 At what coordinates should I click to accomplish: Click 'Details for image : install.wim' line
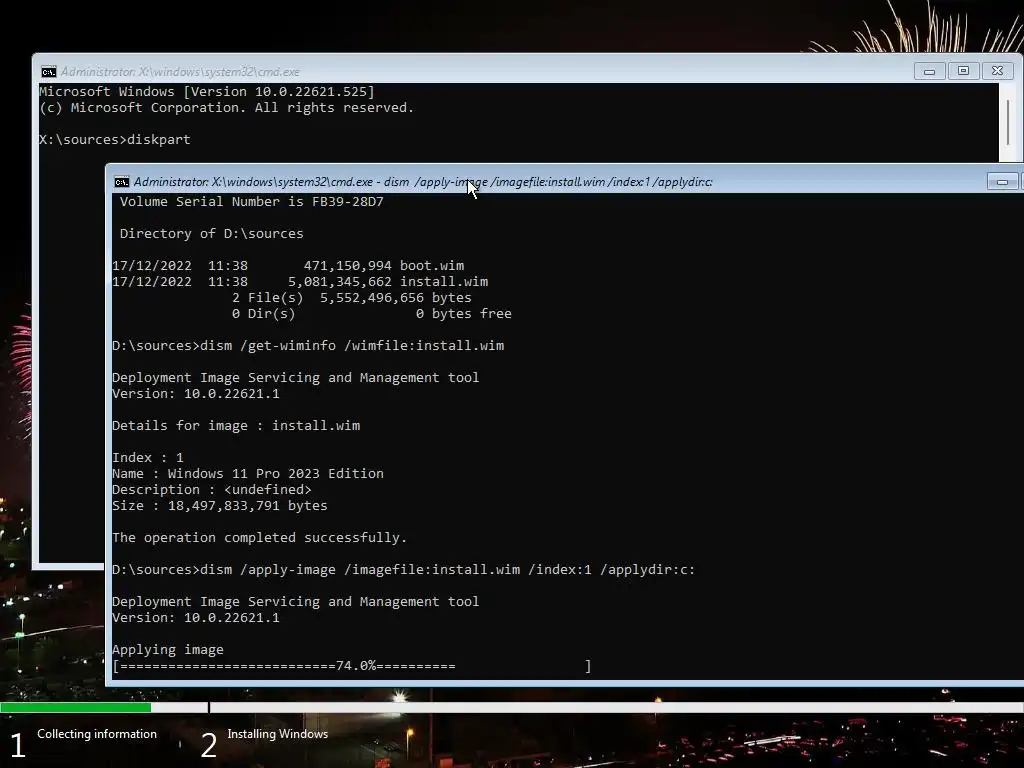pos(236,426)
